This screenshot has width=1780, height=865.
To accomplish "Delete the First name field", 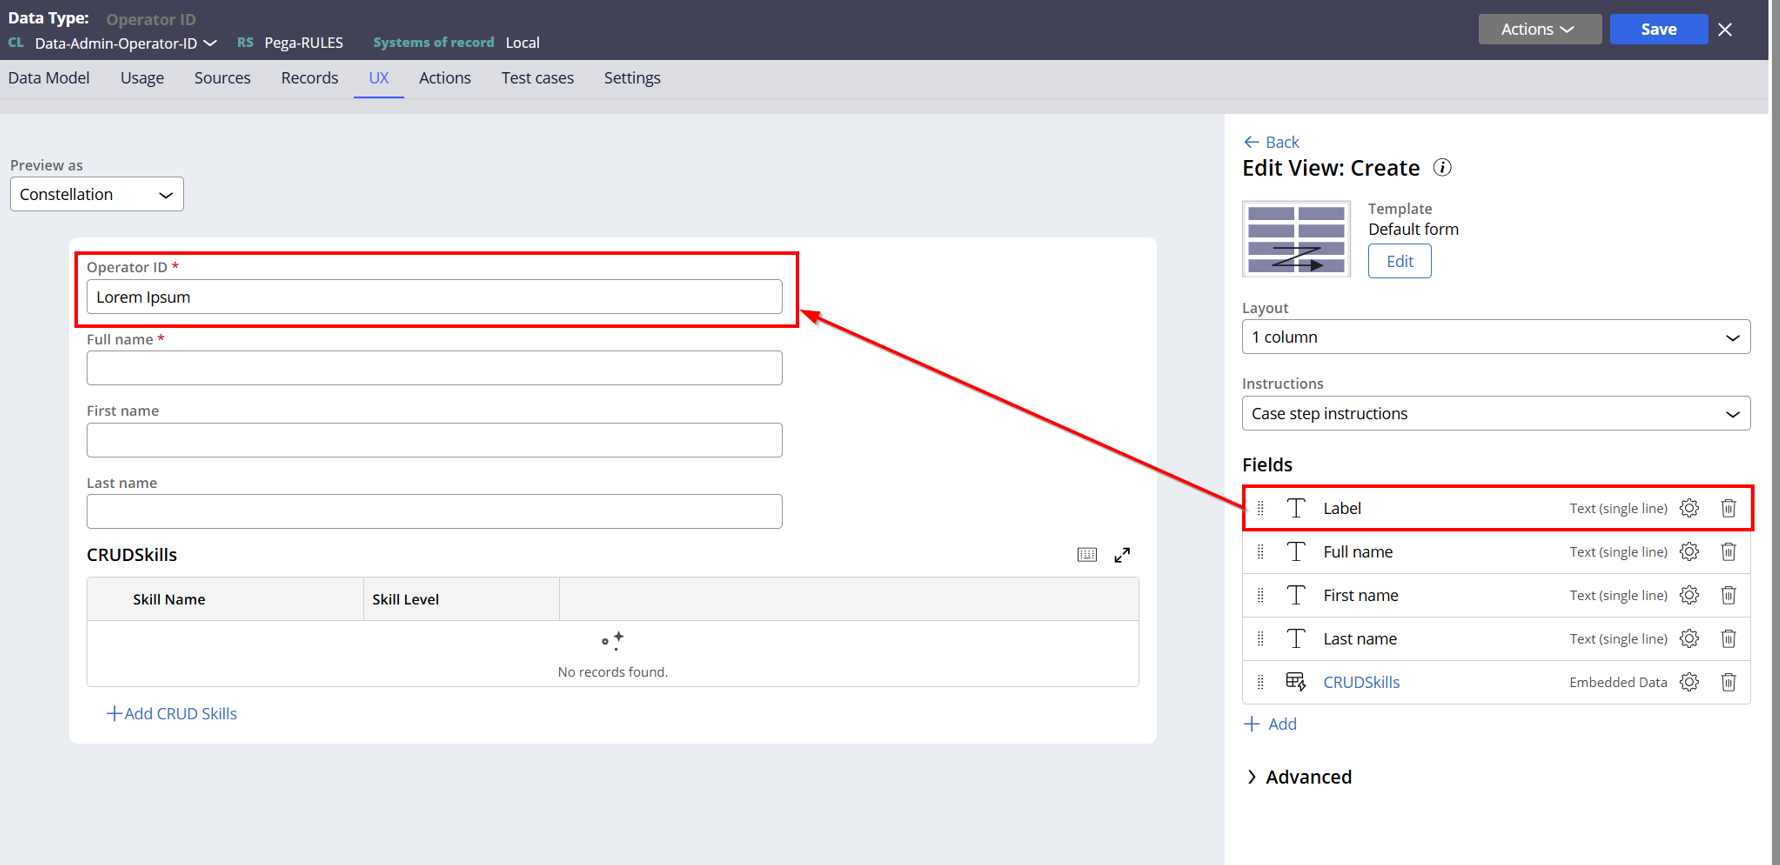I will coord(1728,595).
